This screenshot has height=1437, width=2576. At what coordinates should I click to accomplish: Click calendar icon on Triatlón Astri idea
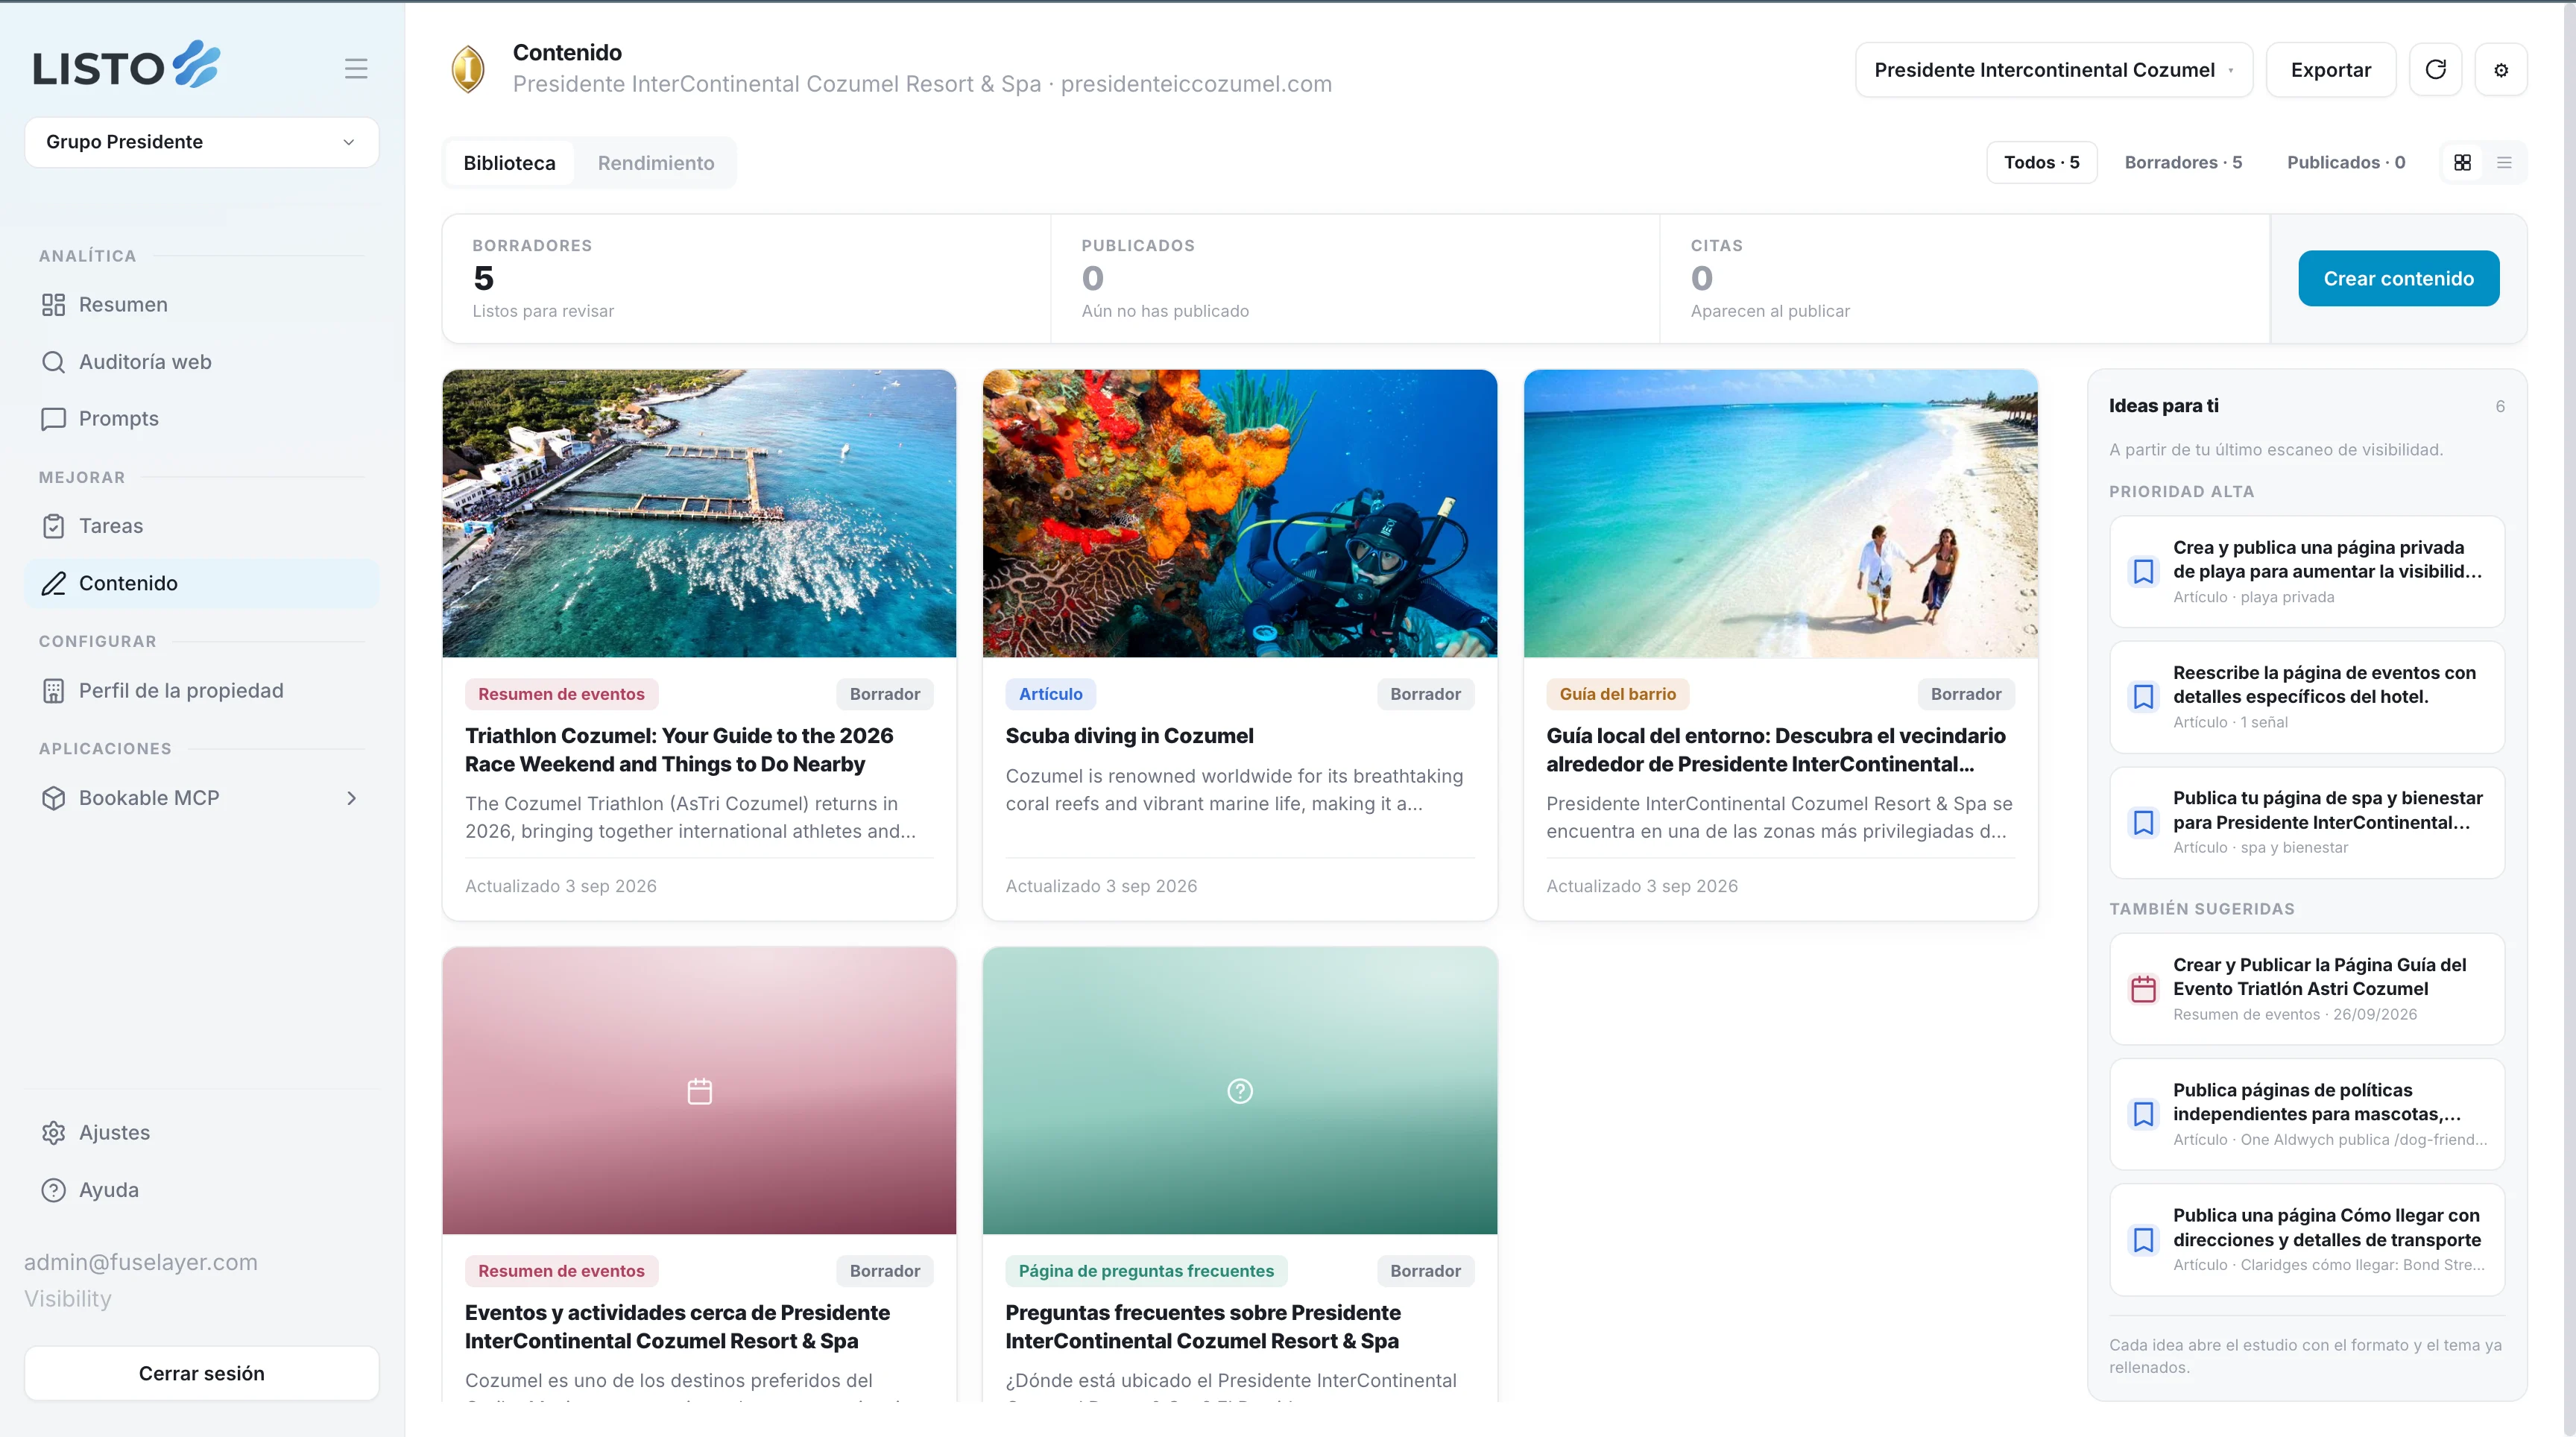(x=2143, y=989)
